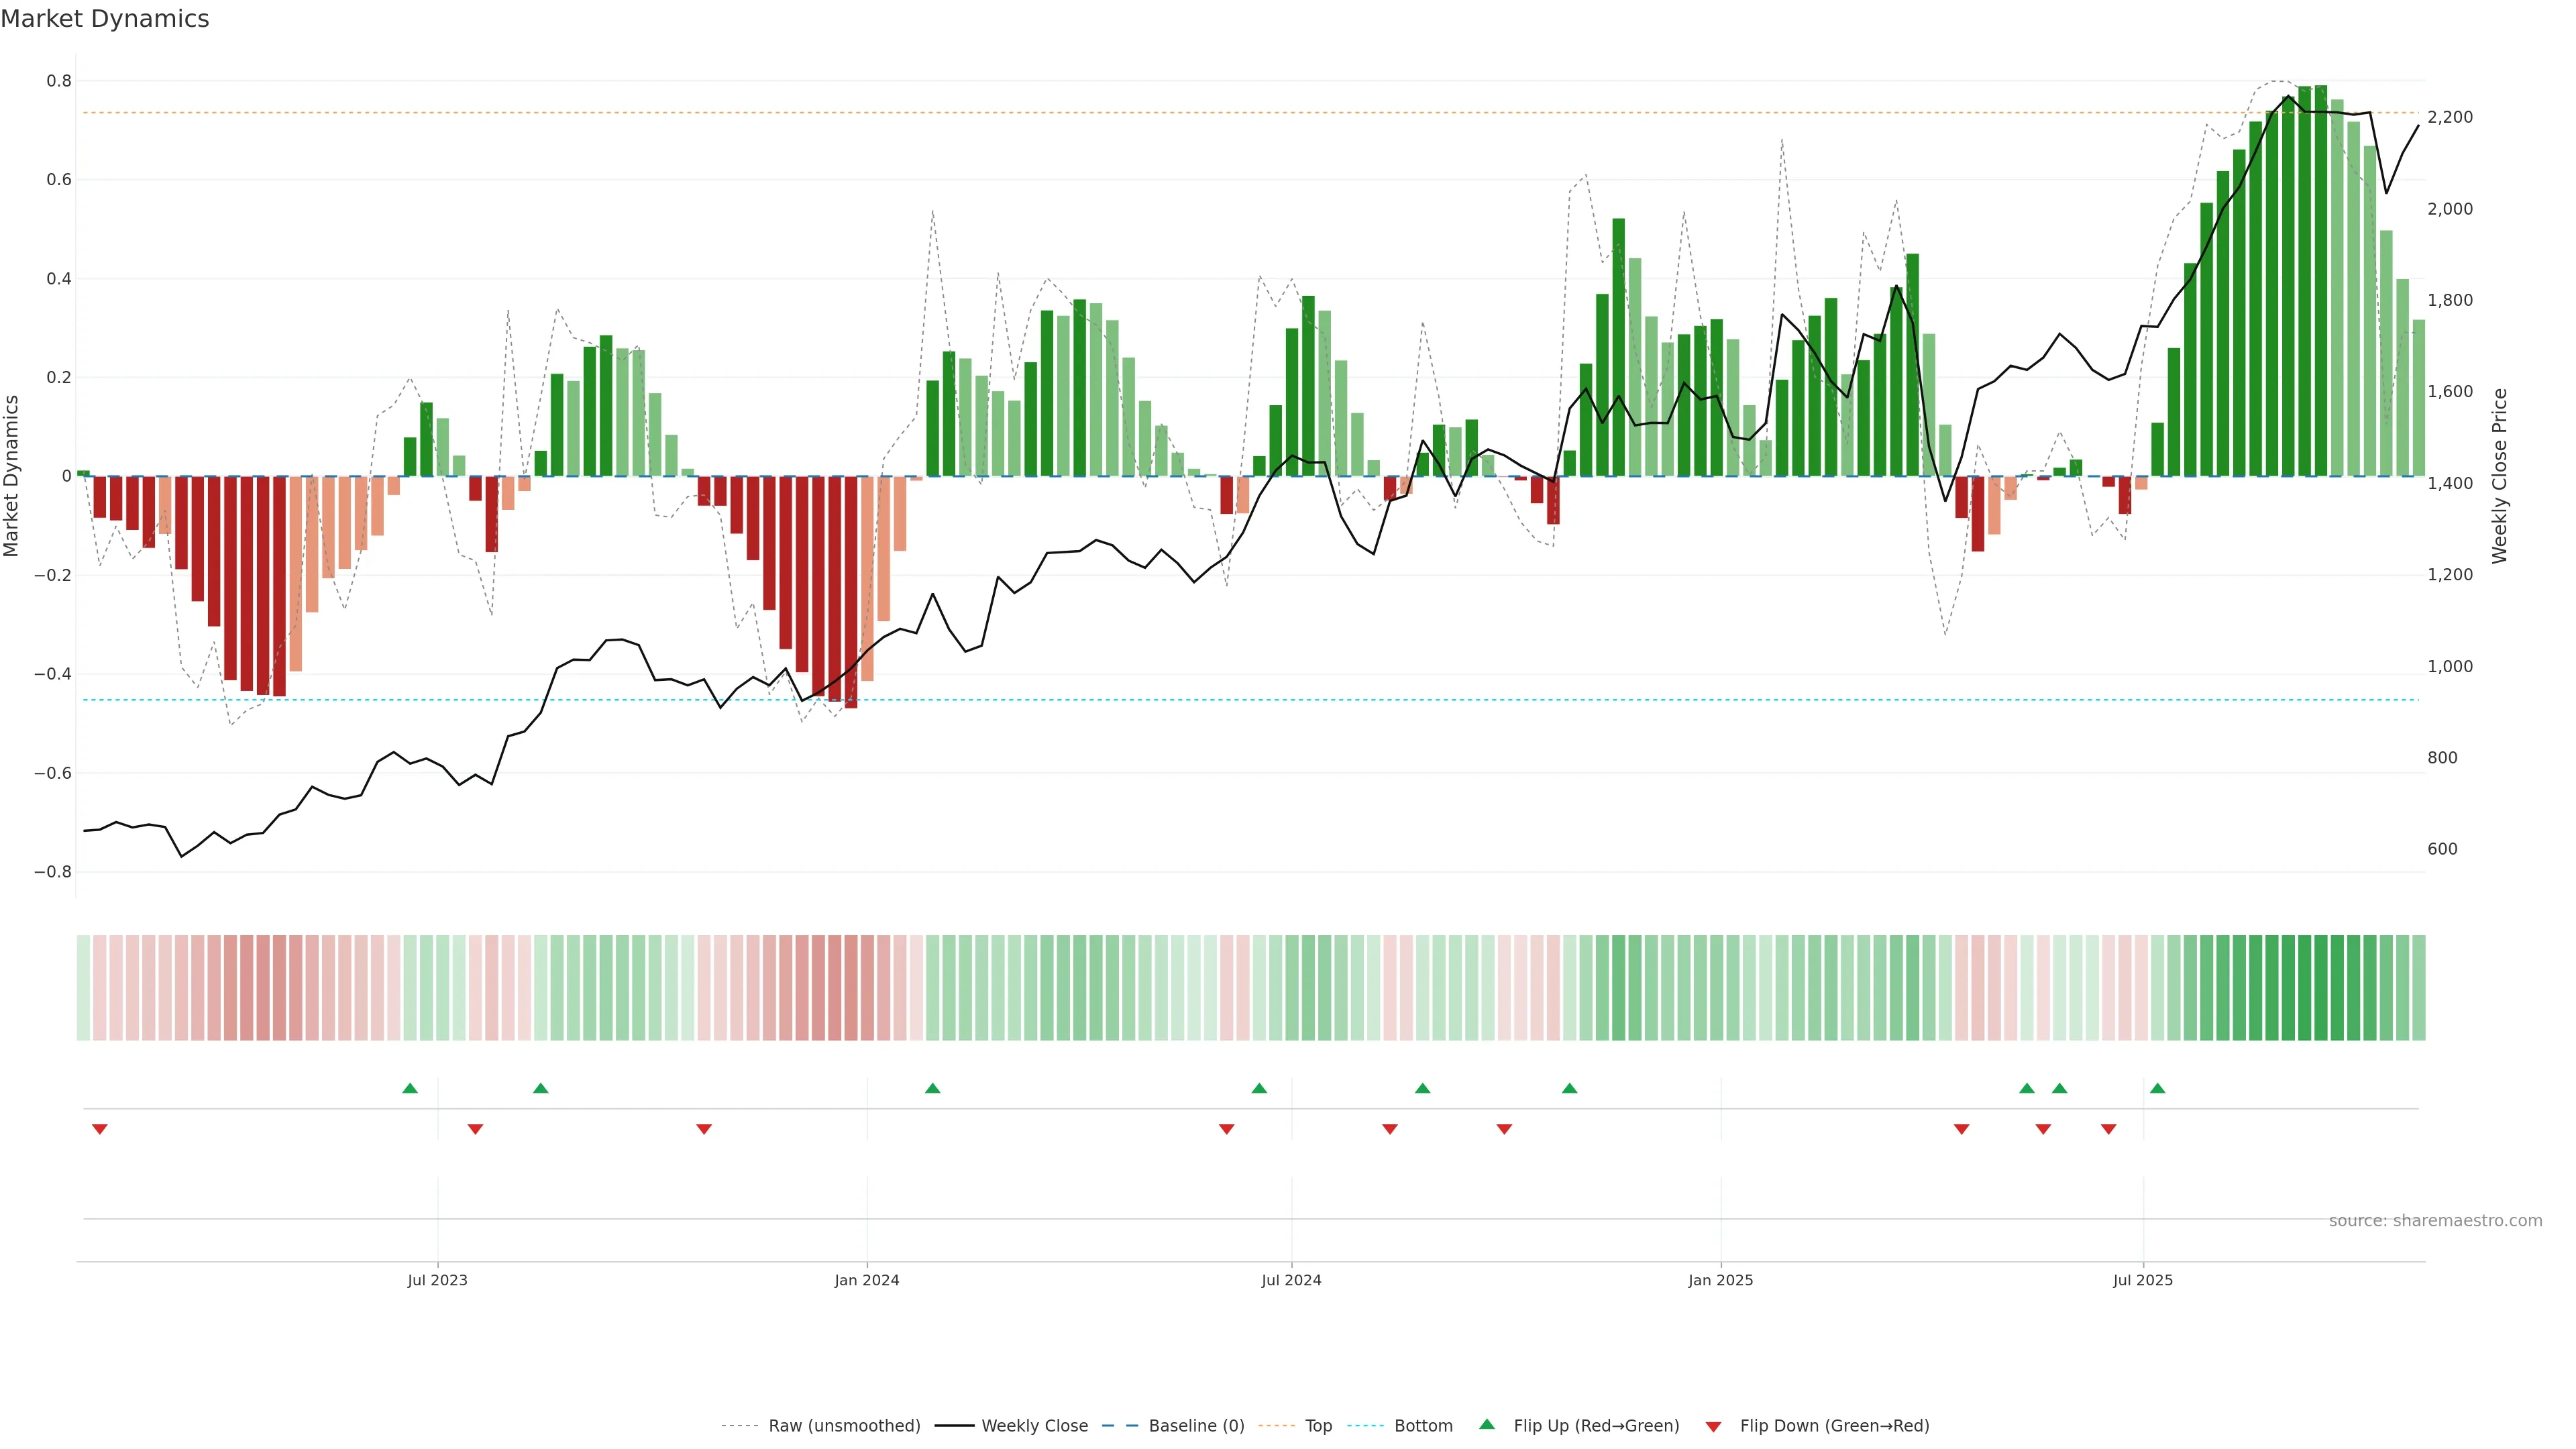Click the first green Flip Up triangle marker
The height and width of the screenshot is (1449, 2576).
(410, 1088)
